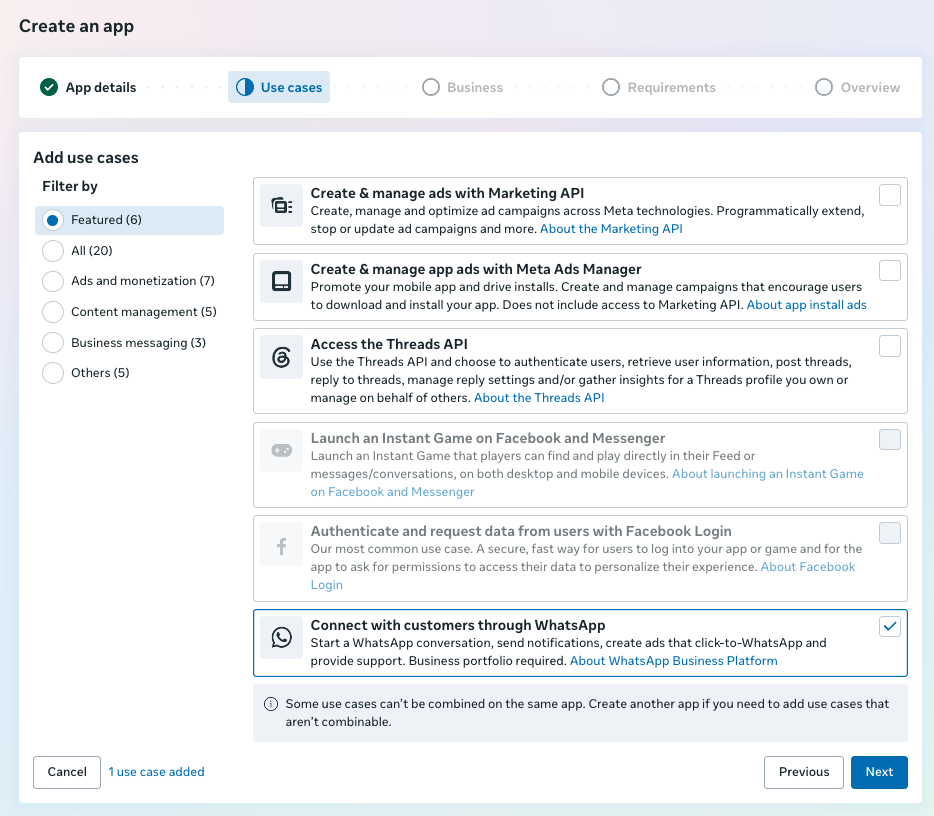
Task: Click Create & manage ads with Marketing API title
Action: tap(447, 194)
